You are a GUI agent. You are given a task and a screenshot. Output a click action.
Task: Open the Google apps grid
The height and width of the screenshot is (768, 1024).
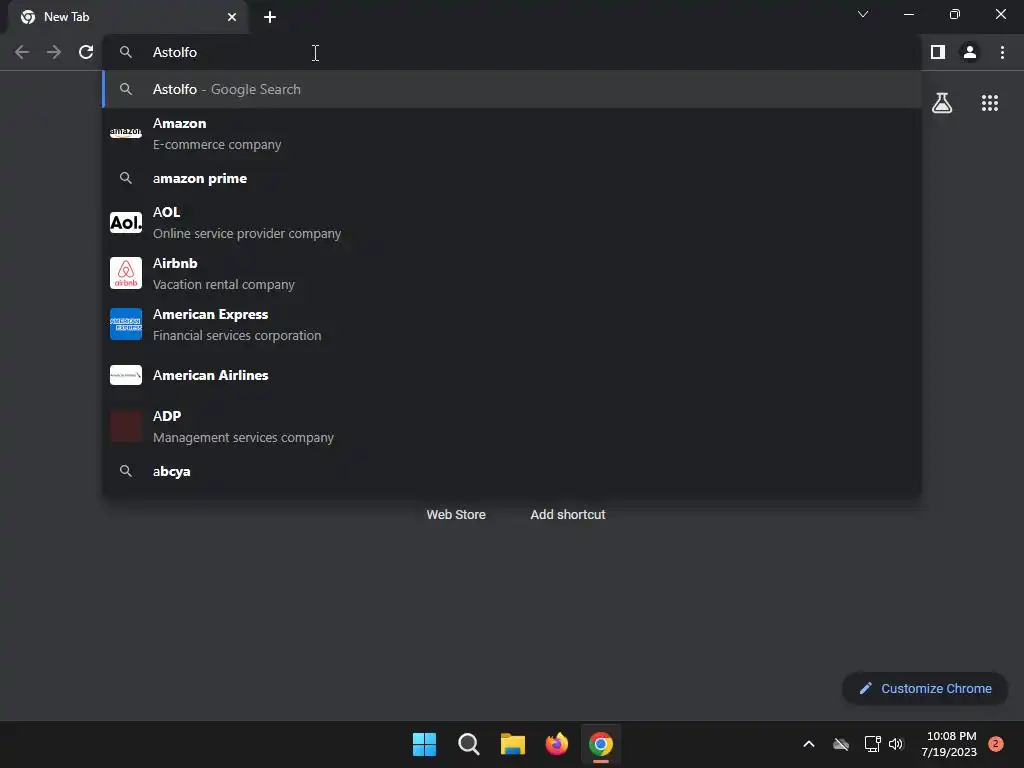(x=990, y=103)
